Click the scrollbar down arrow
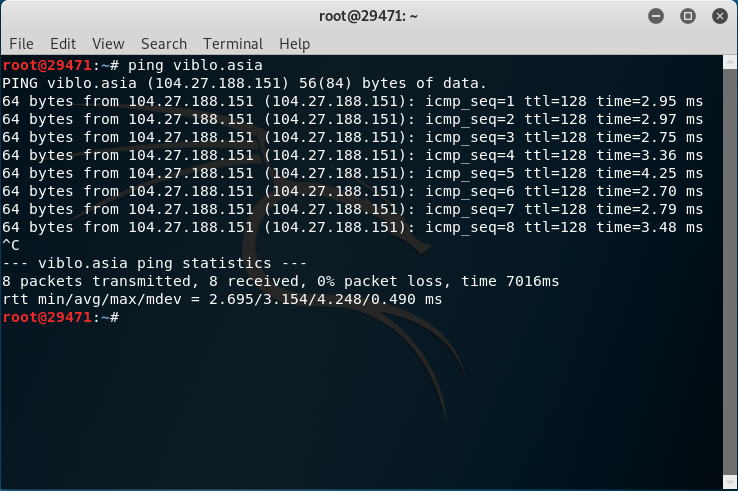Screen dimensions: 738x491 [x=730, y=482]
